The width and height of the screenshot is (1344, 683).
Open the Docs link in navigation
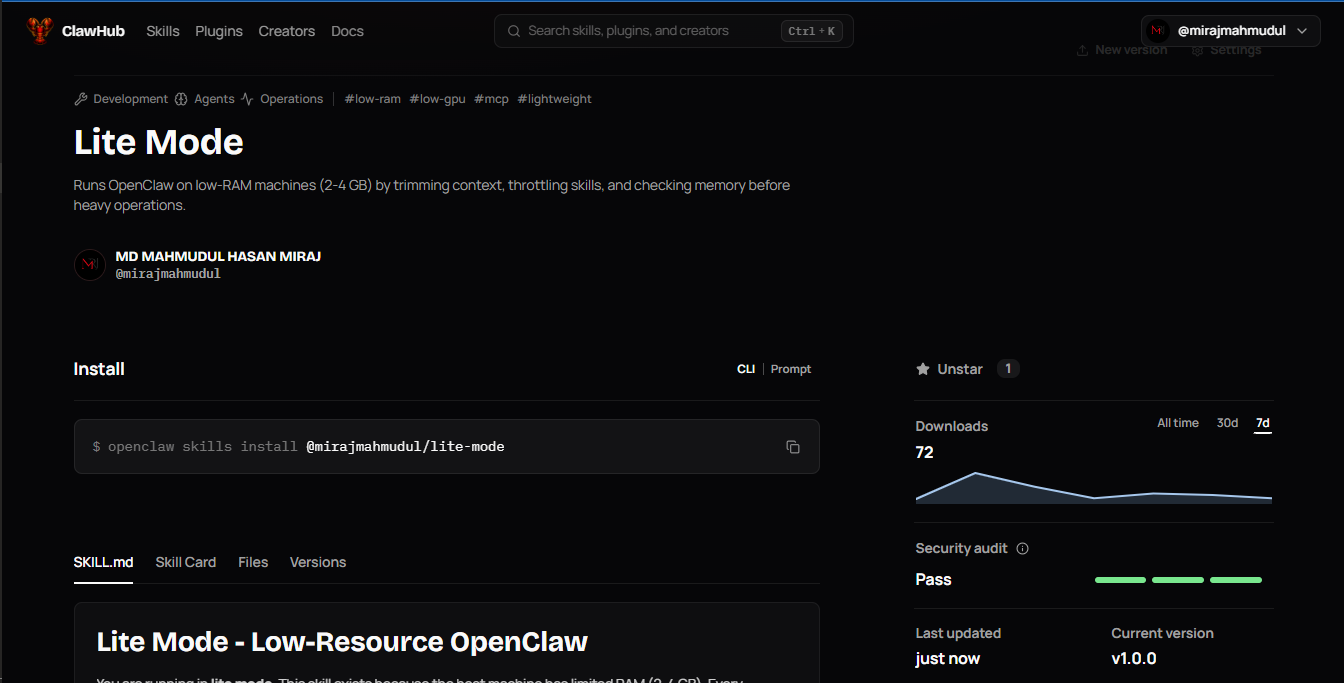pyautogui.click(x=347, y=31)
